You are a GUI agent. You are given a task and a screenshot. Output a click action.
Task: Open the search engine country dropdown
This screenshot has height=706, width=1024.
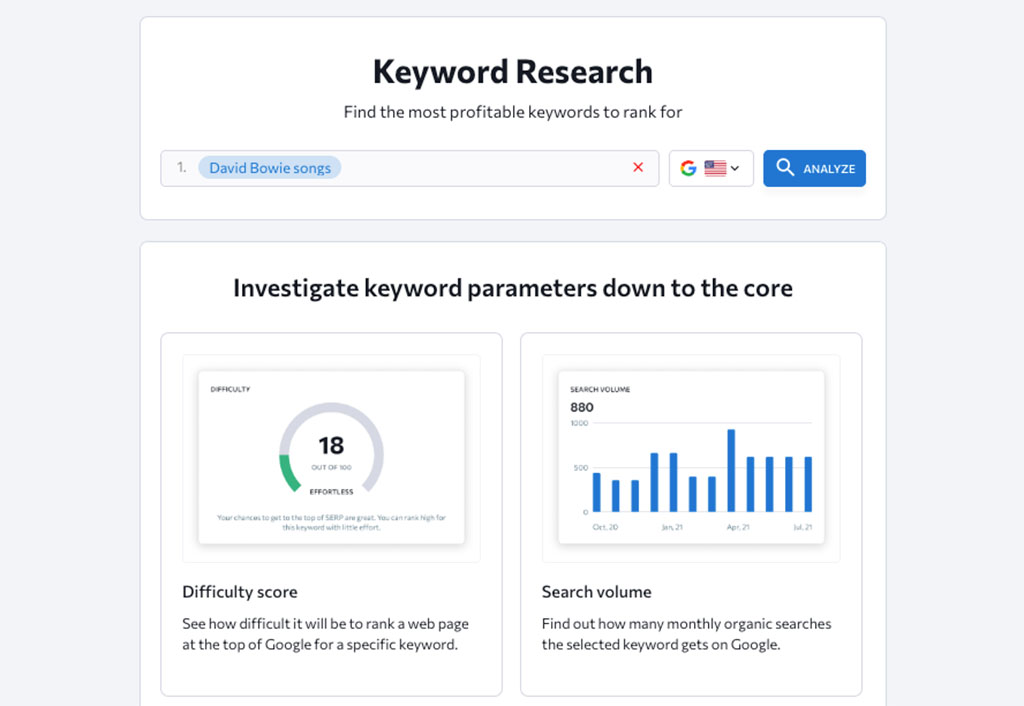pyautogui.click(x=711, y=168)
